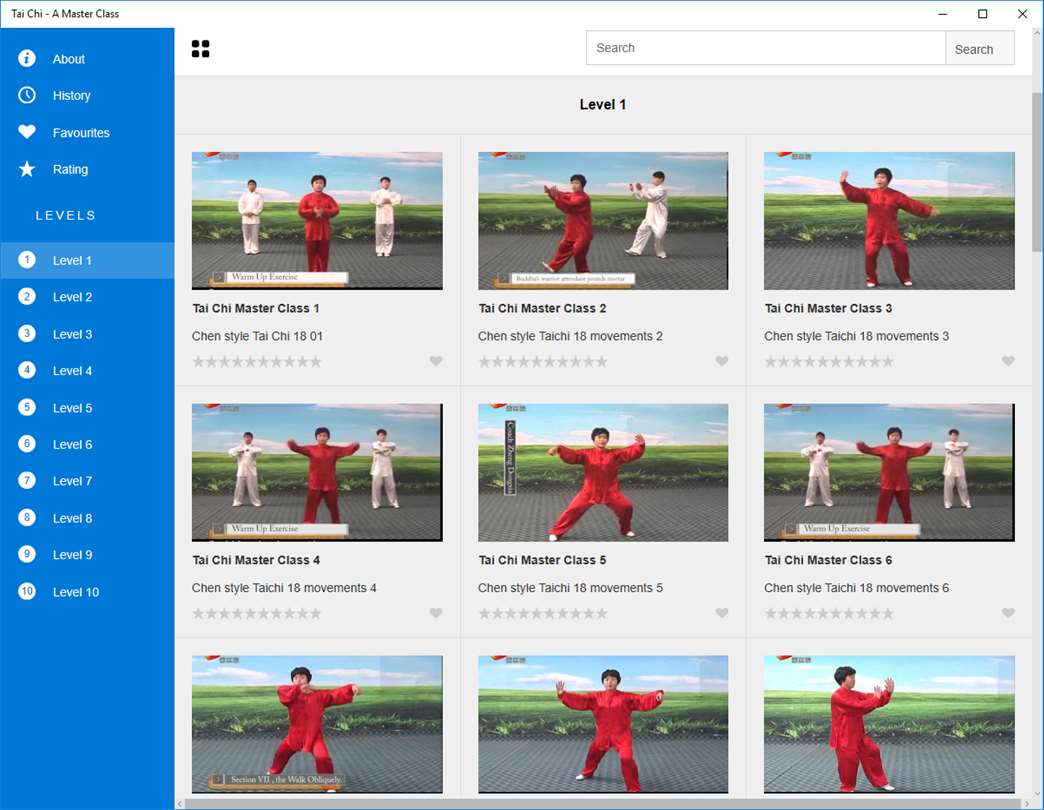Image resolution: width=1044 pixels, height=810 pixels.
Task: Open the grid view icon
Action: tap(200, 49)
